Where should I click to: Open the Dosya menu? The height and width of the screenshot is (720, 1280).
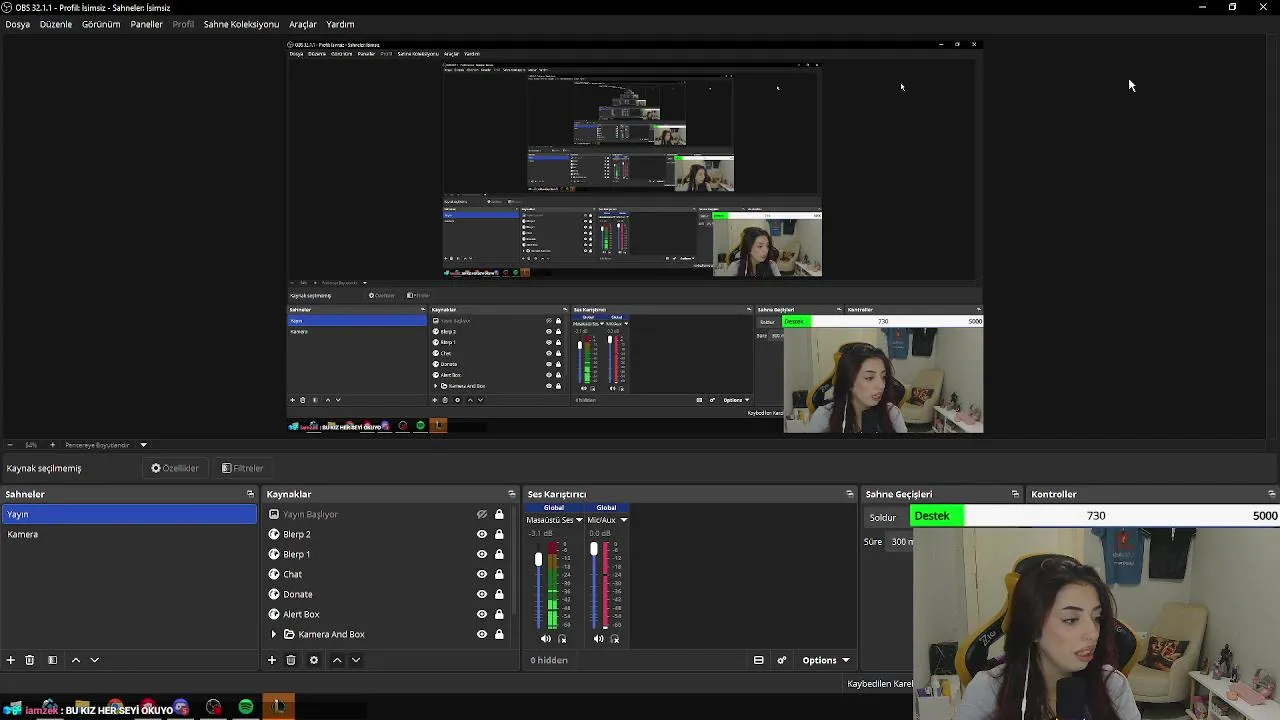point(18,24)
